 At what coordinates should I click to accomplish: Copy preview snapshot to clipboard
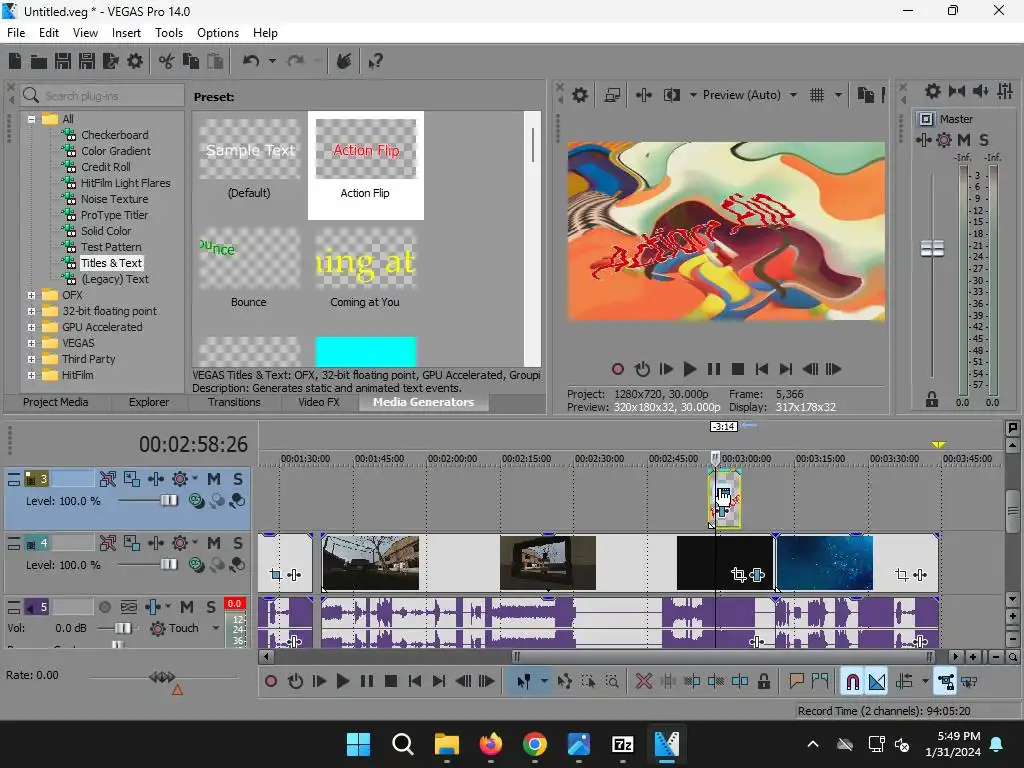click(866, 95)
